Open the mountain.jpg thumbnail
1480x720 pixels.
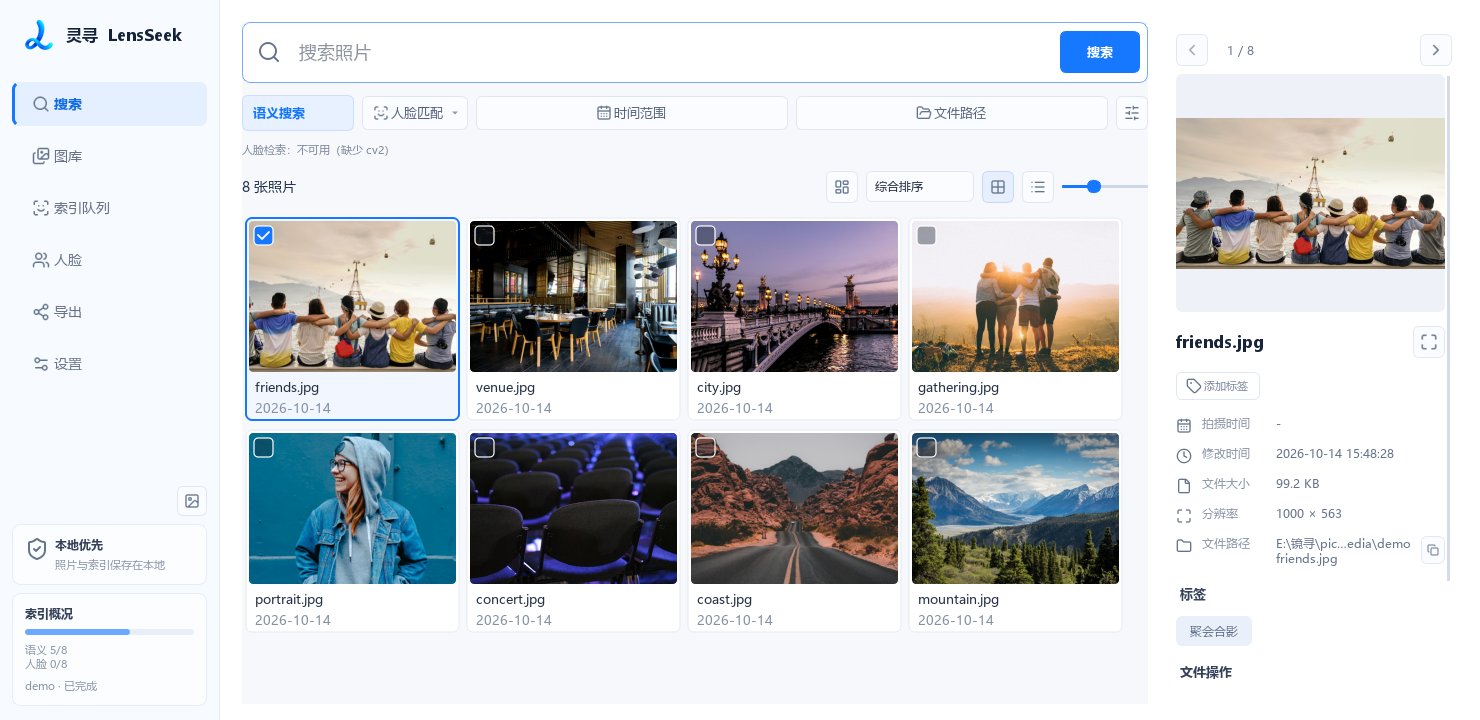1016,508
